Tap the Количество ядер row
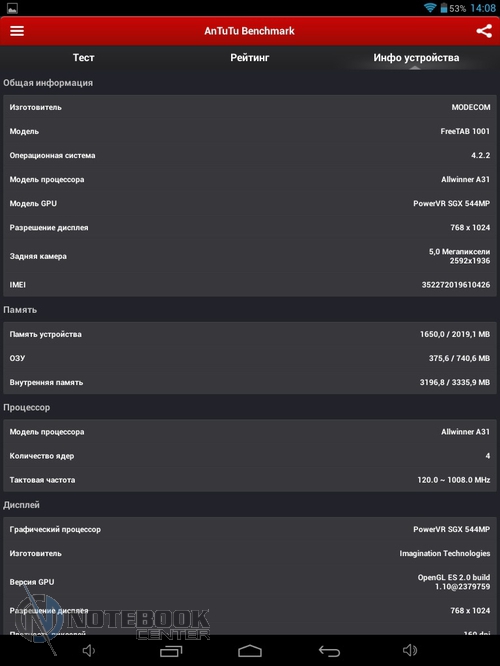This screenshot has width=500, height=666. [x=250, y=456]
